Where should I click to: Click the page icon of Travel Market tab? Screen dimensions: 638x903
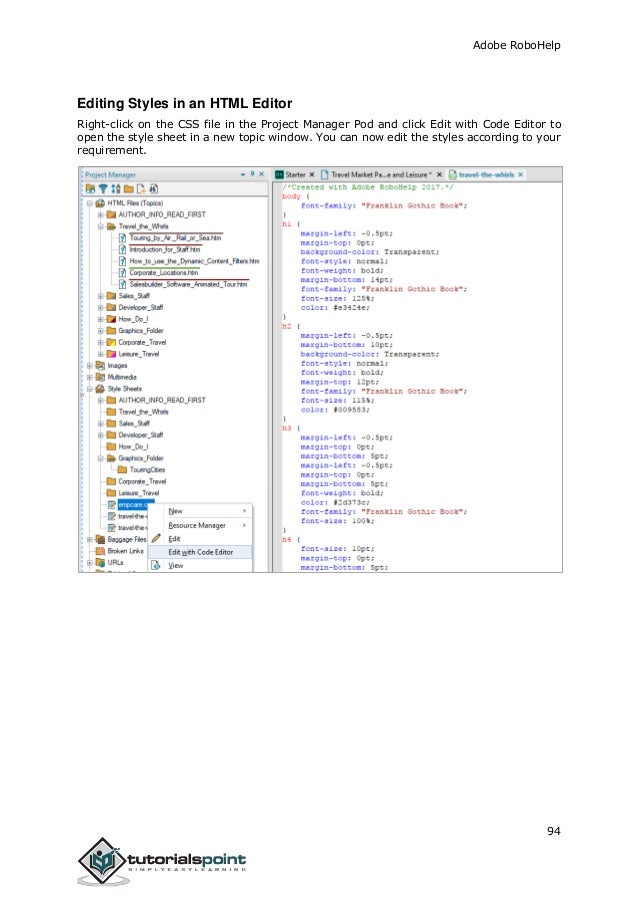325,174
